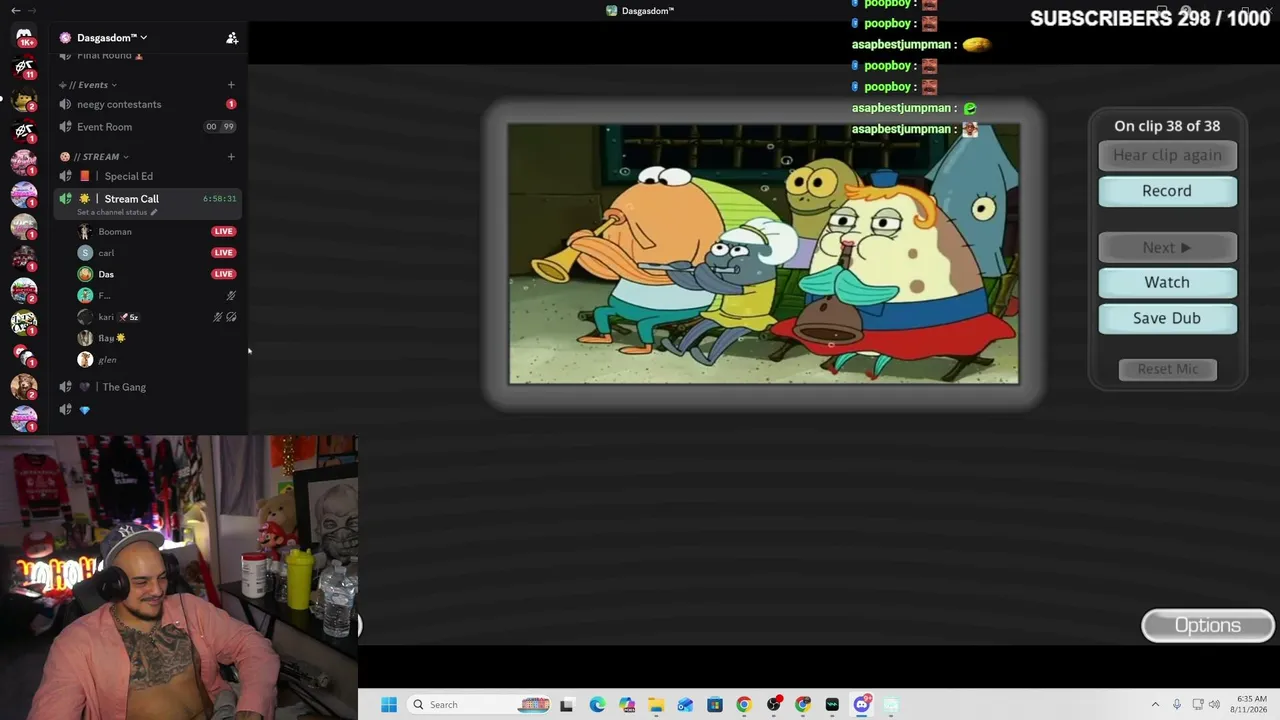Click Booman's avatar in Stream Call
Viewport: 1280px width, 720px height.
click(x=85, y=232)
